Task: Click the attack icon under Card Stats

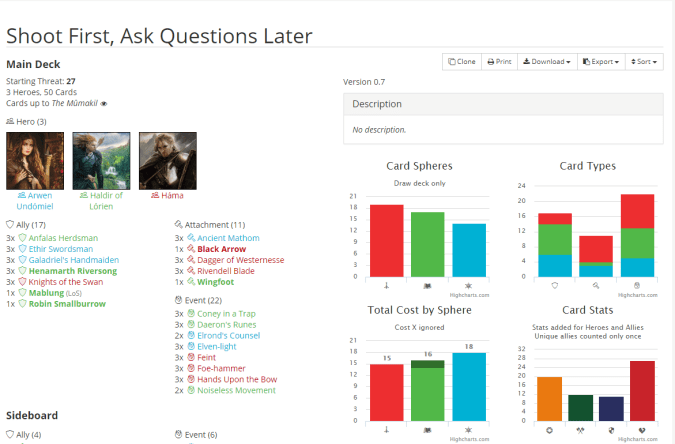Action: [x=580, y=429]
